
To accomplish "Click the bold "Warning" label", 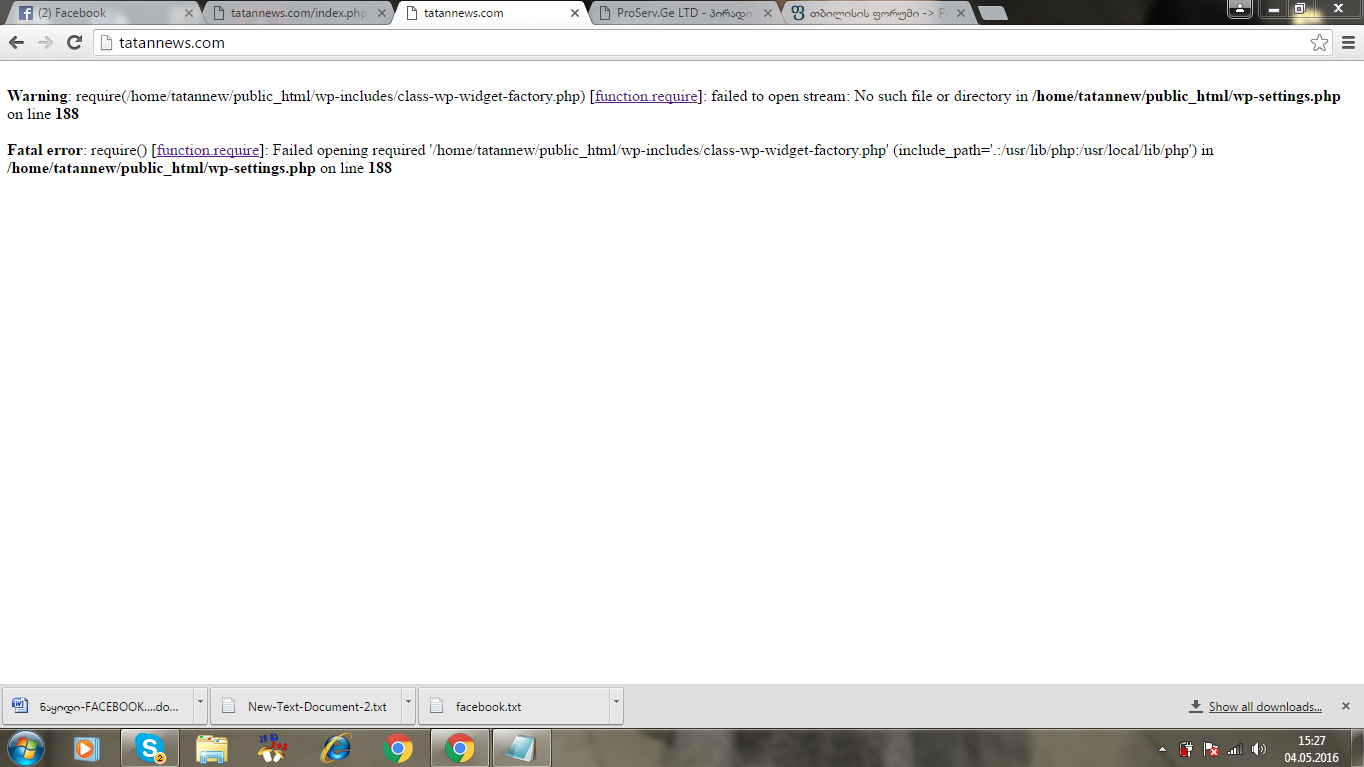I will click(37, 96).
